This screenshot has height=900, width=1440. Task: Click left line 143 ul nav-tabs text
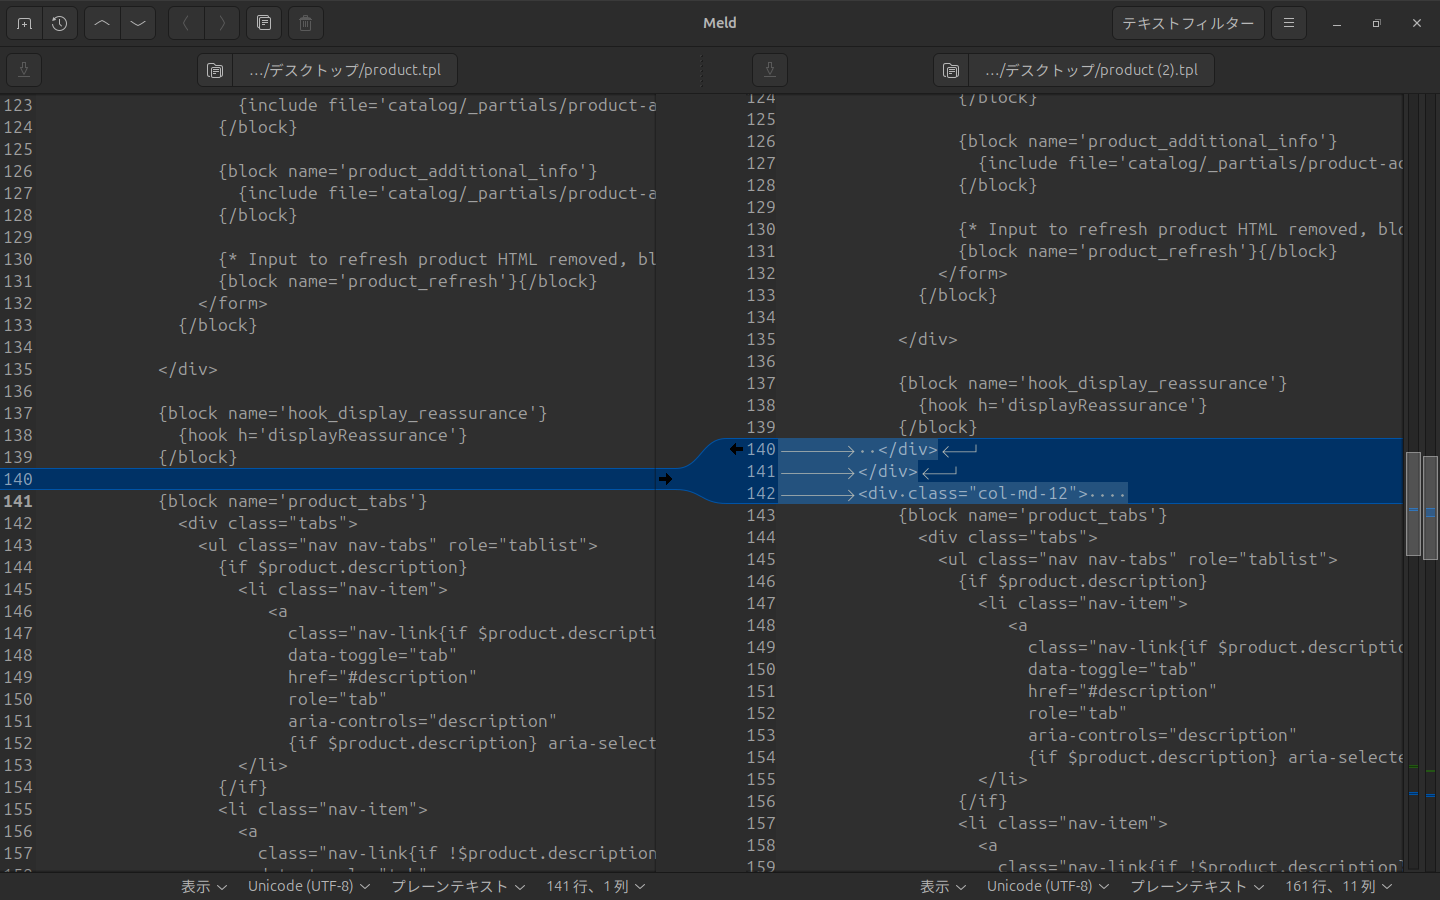click(398, 545)
